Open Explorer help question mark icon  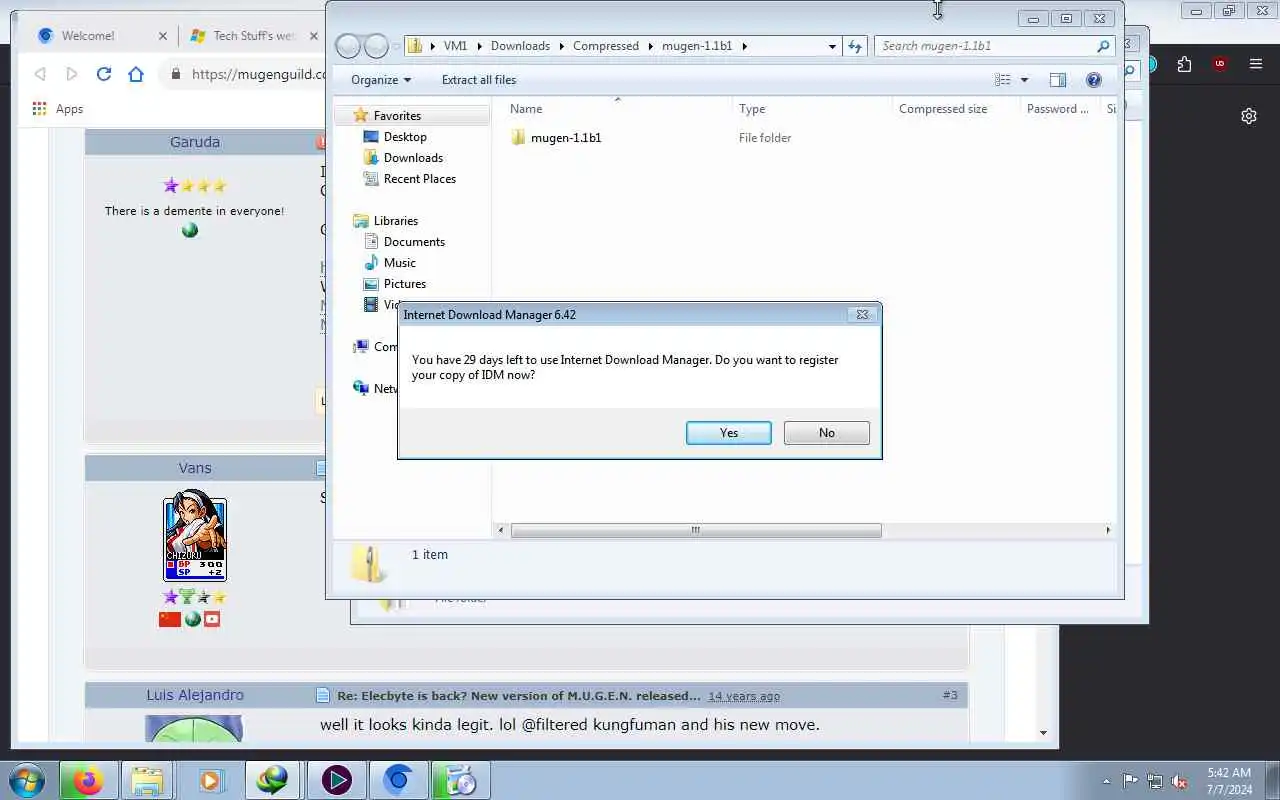click(1093, 80)
